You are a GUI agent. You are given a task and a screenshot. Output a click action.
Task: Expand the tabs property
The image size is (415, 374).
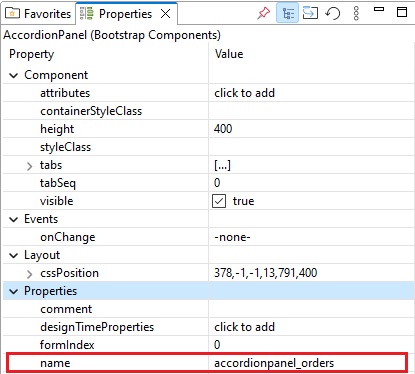(x=30, y=166)
